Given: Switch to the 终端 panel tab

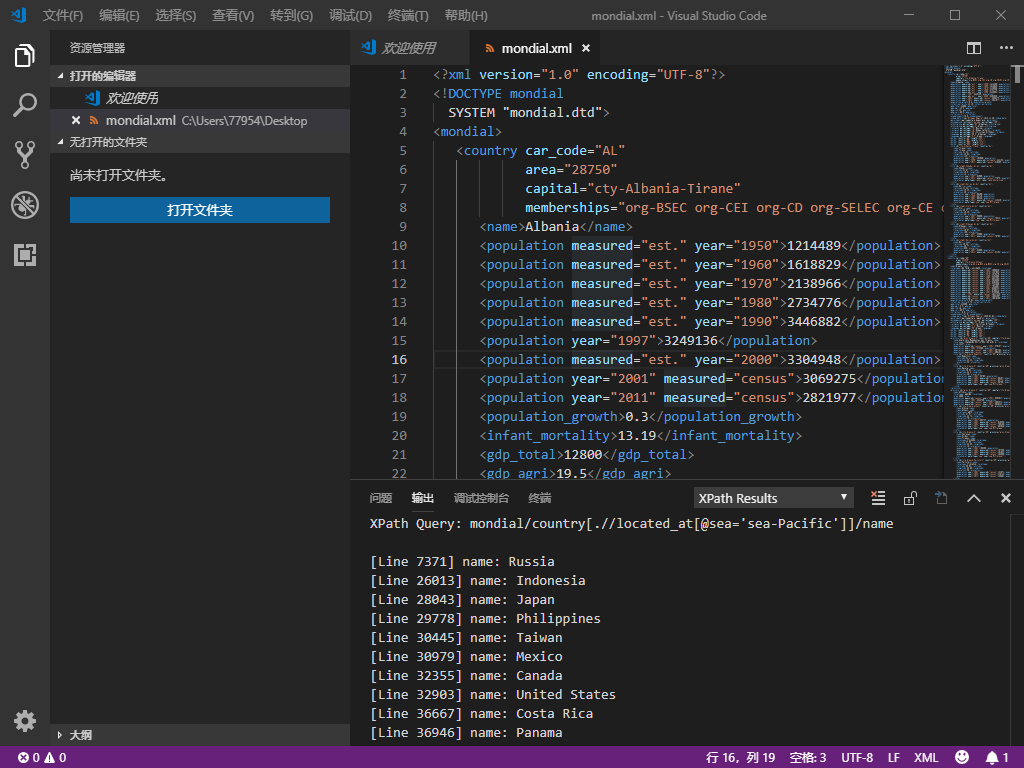Looking at the screenshot, I should click(539, 498).
